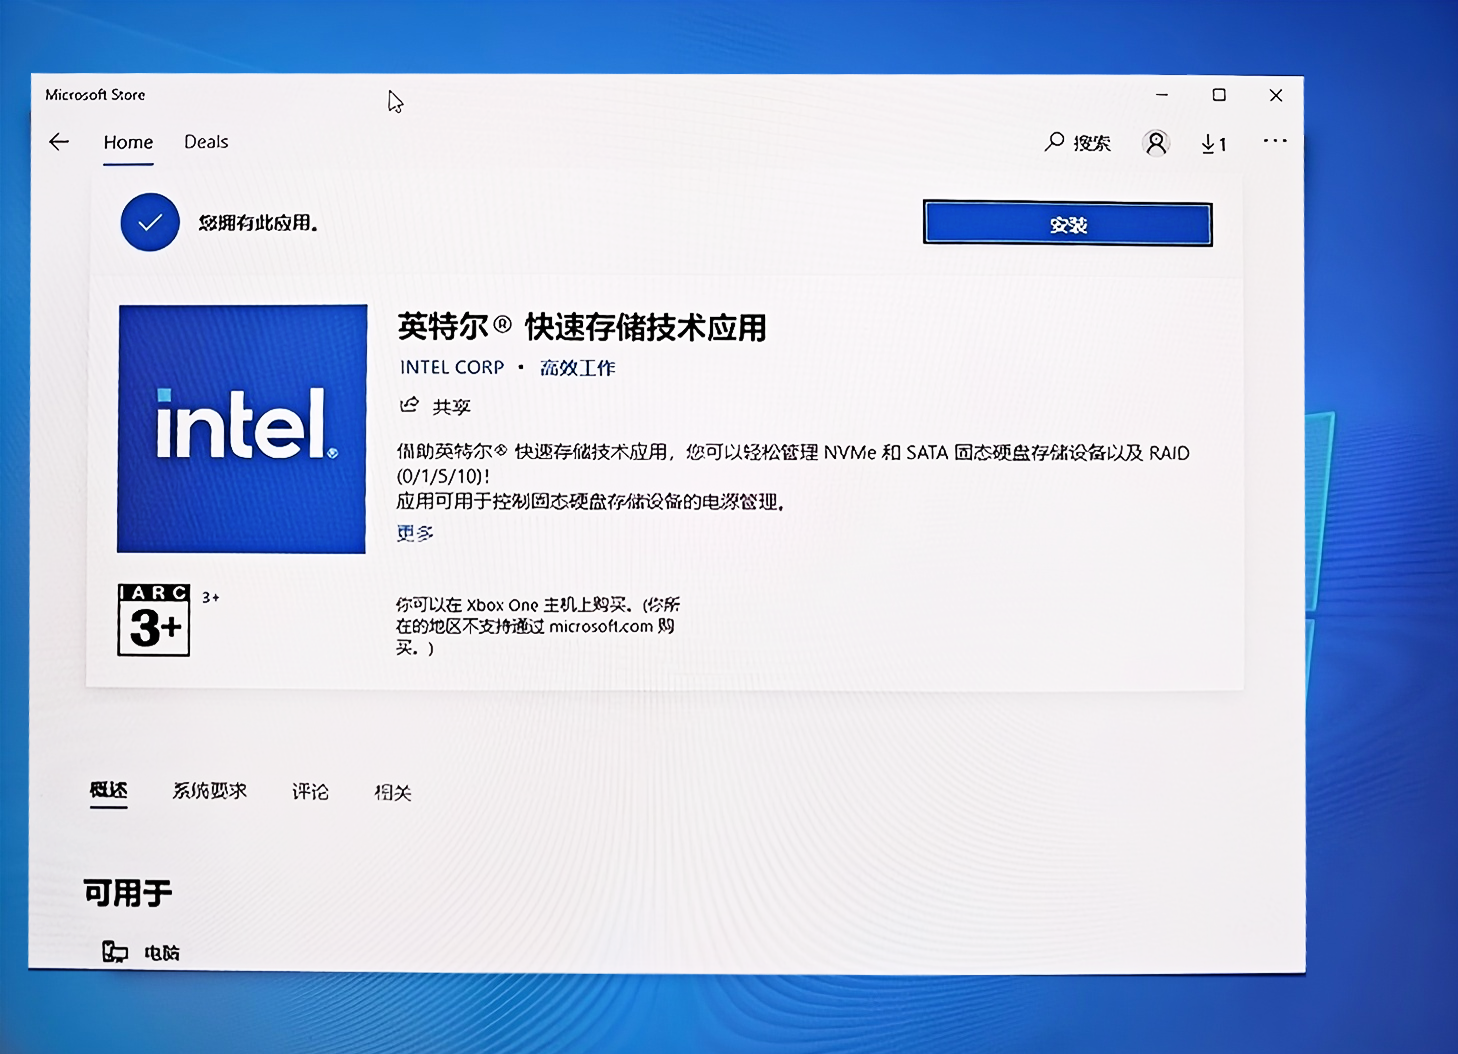
Task: Select the 概述 overview tab
Action: point(109,790)
